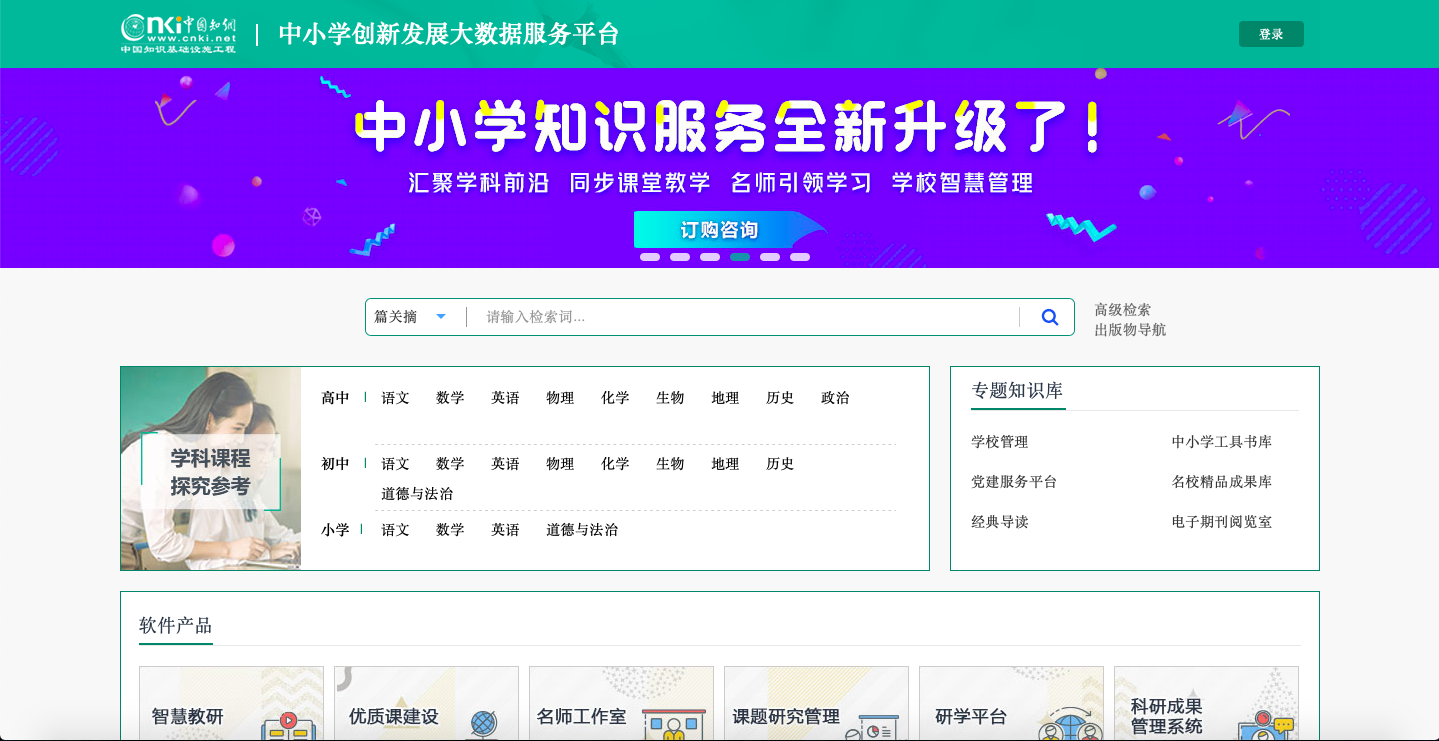Switch to the last banner carousel dot

tap(800, 257)
